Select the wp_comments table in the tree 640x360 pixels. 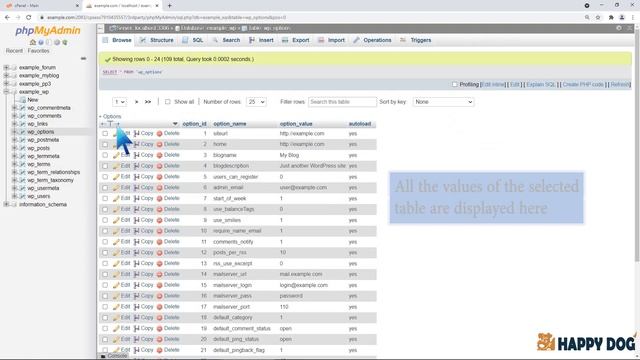pyautogui.click(x=44, y=116)
